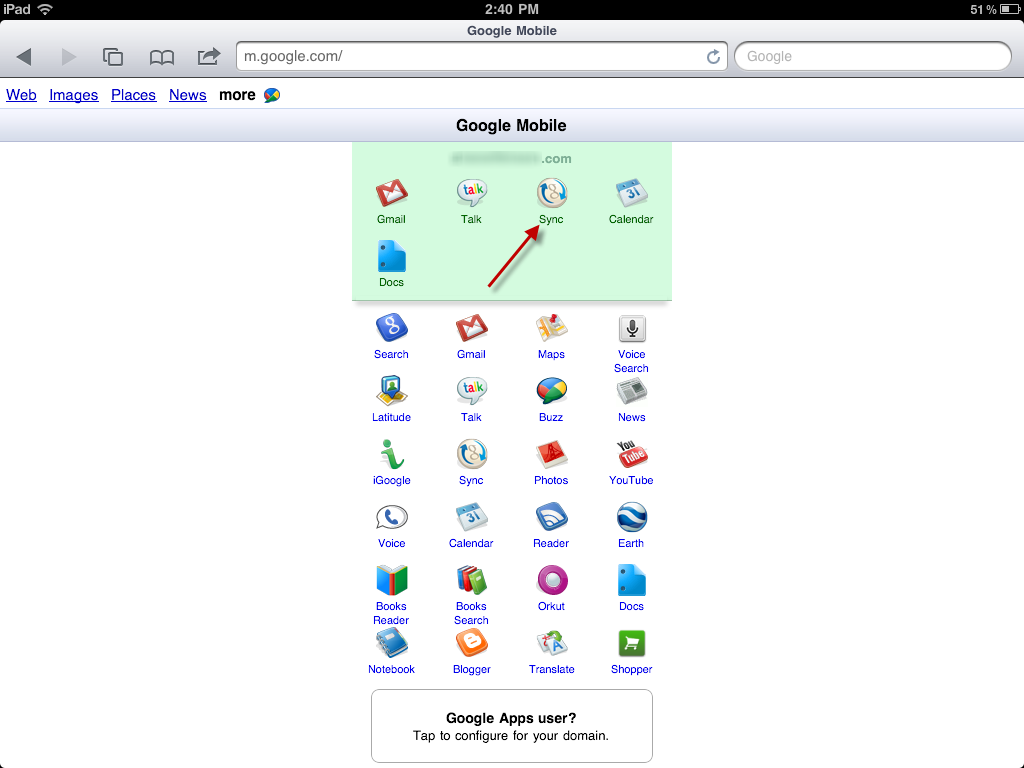The height and width of the screenshot is (768, 1024).
Task: Switch to Places tab link
Action: pos(133,95)
